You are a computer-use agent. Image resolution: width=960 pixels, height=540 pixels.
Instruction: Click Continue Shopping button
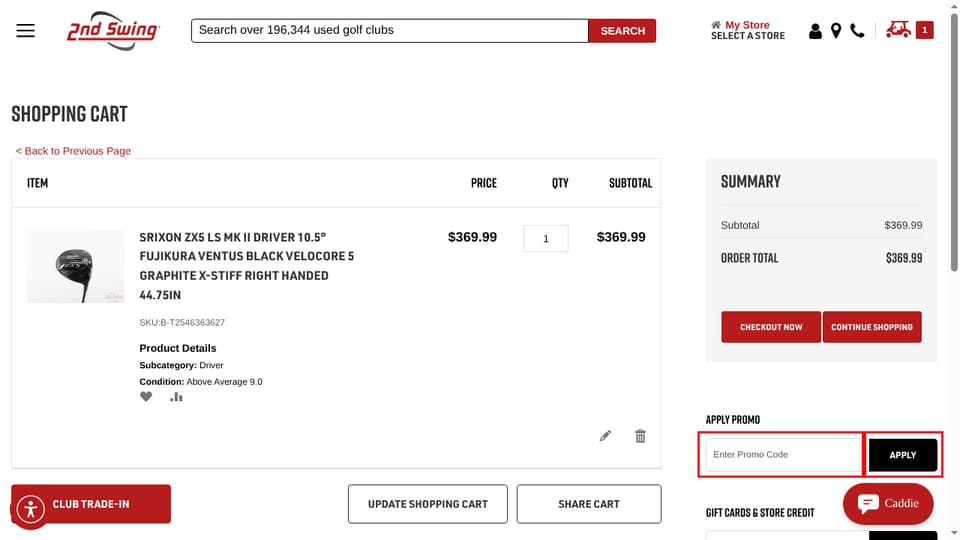click(x=872, y=327)
